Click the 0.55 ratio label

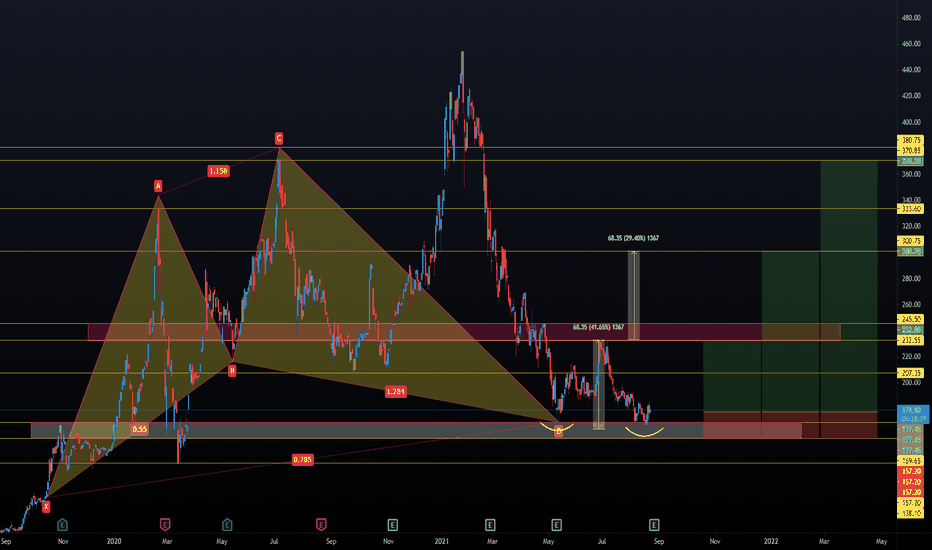click(x=140, y=429)
